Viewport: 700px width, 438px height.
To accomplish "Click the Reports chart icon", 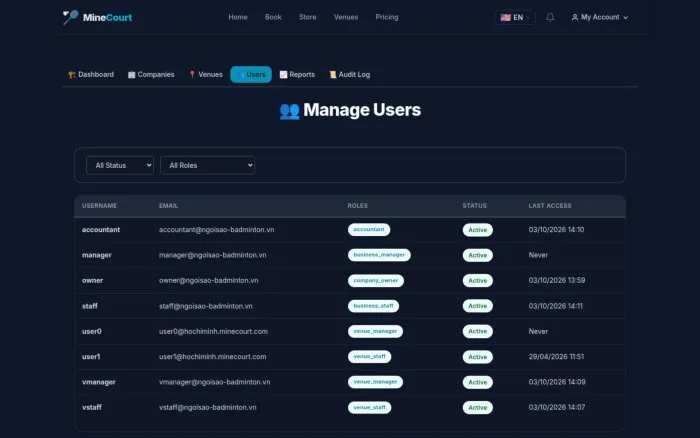I will pyautogui.click(x=283, y=75).
